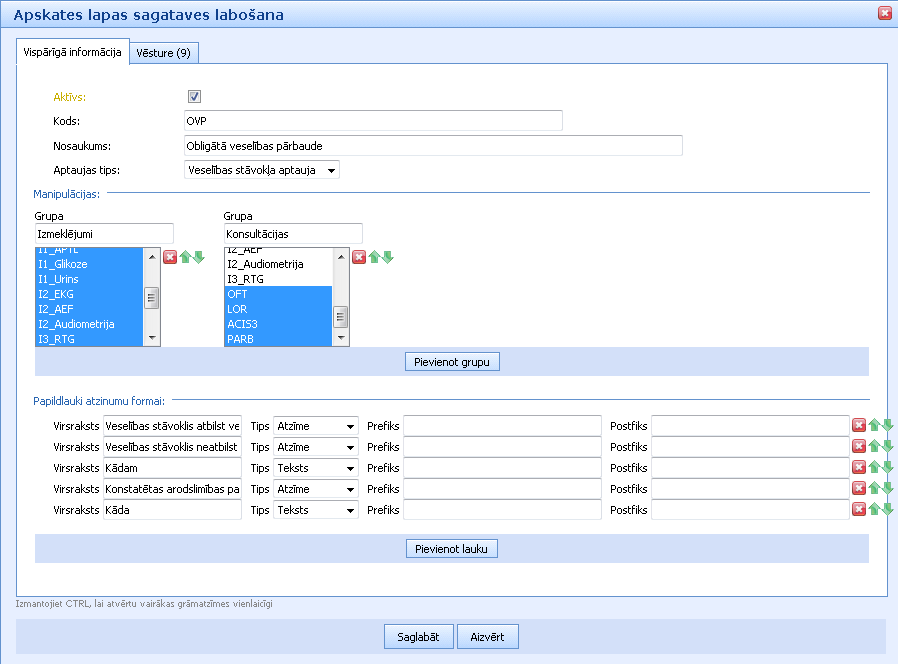Delete the Izmeklējumi group with red X
This screenshot has width=898, height=664.
tap(169, 257)
